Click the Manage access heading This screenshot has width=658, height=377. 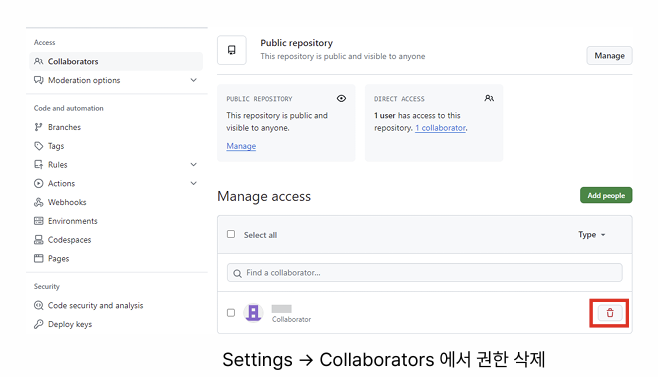pyautogui.click(x=264, y=196)
